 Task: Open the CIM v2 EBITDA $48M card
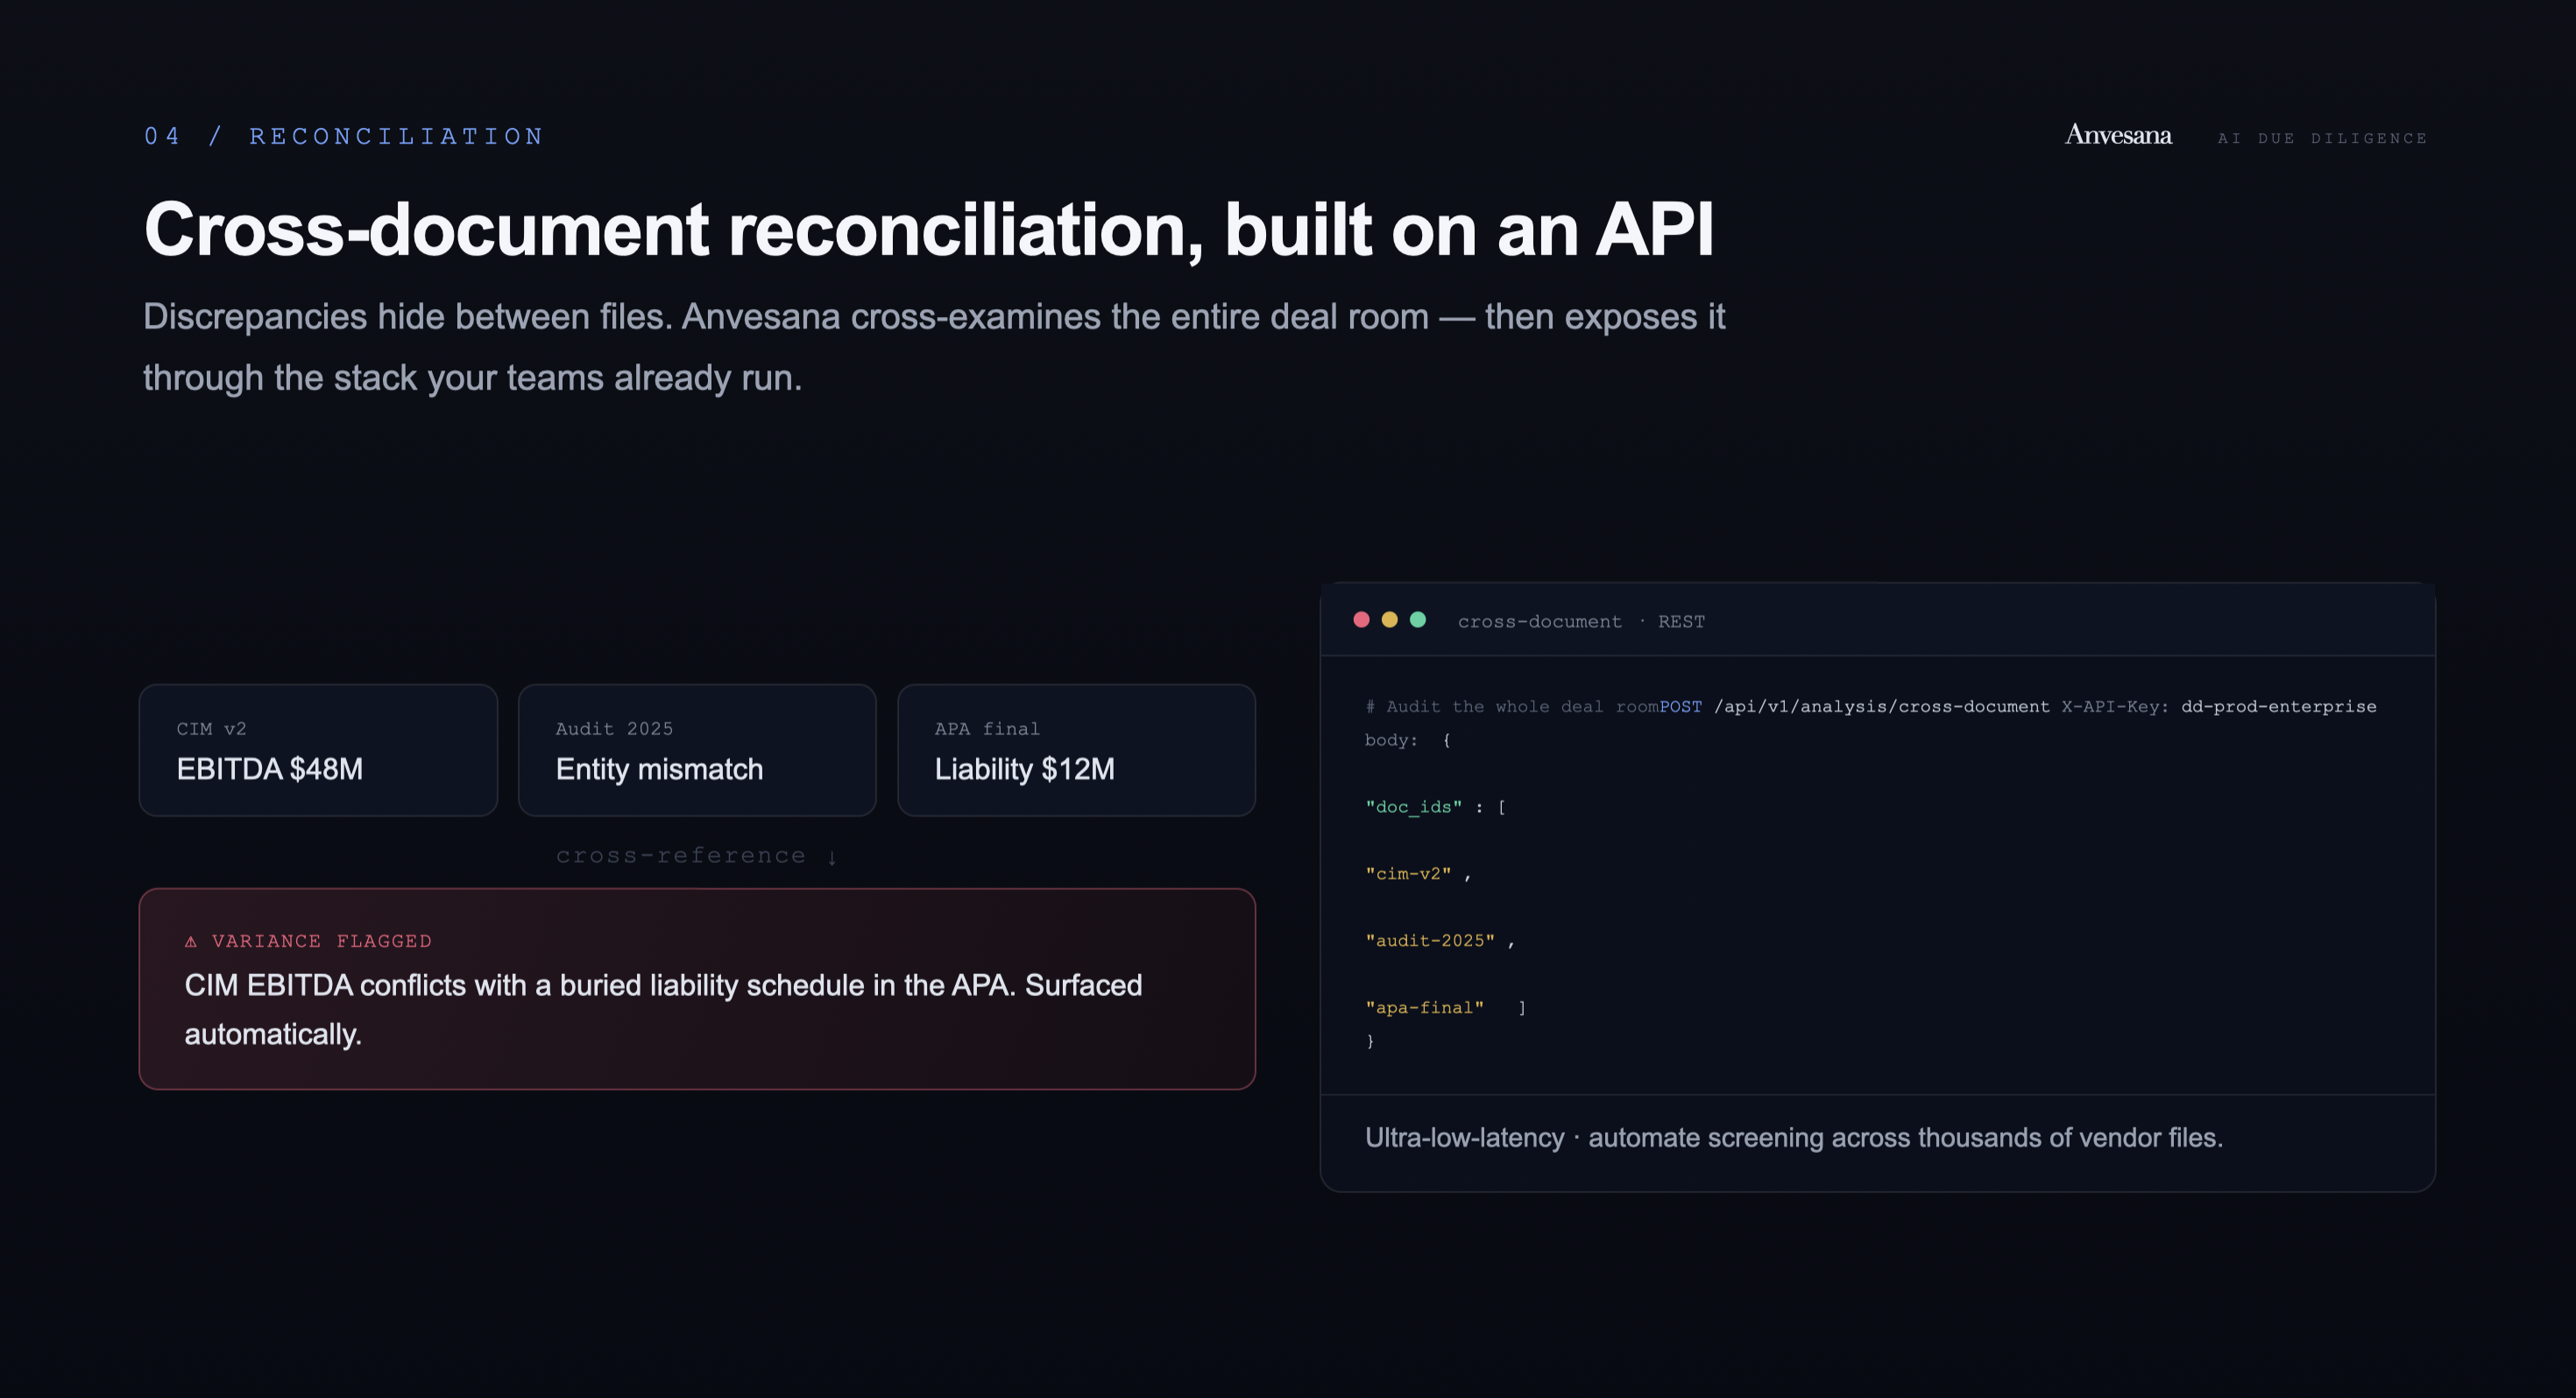tap(318, 750)
